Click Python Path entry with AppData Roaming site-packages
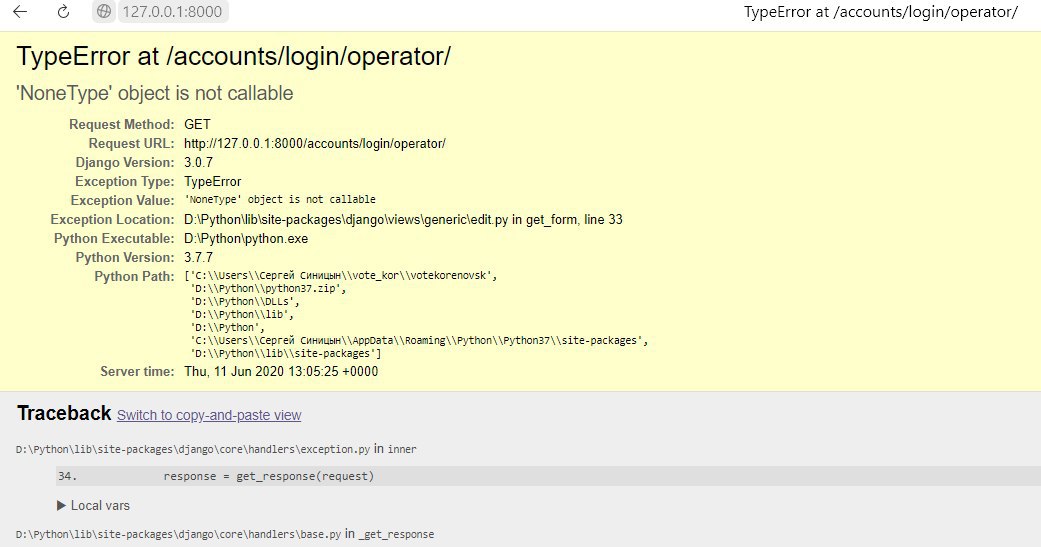Screen dimensions: 1041x547 419,341
